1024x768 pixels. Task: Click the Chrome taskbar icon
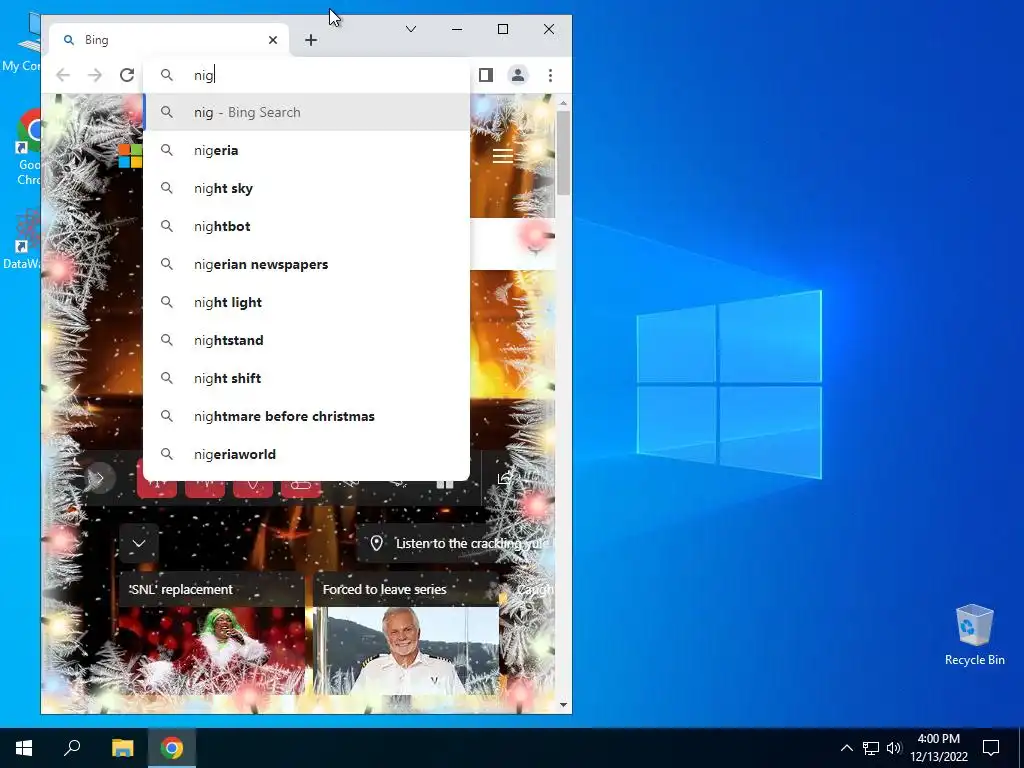point(172,748)
